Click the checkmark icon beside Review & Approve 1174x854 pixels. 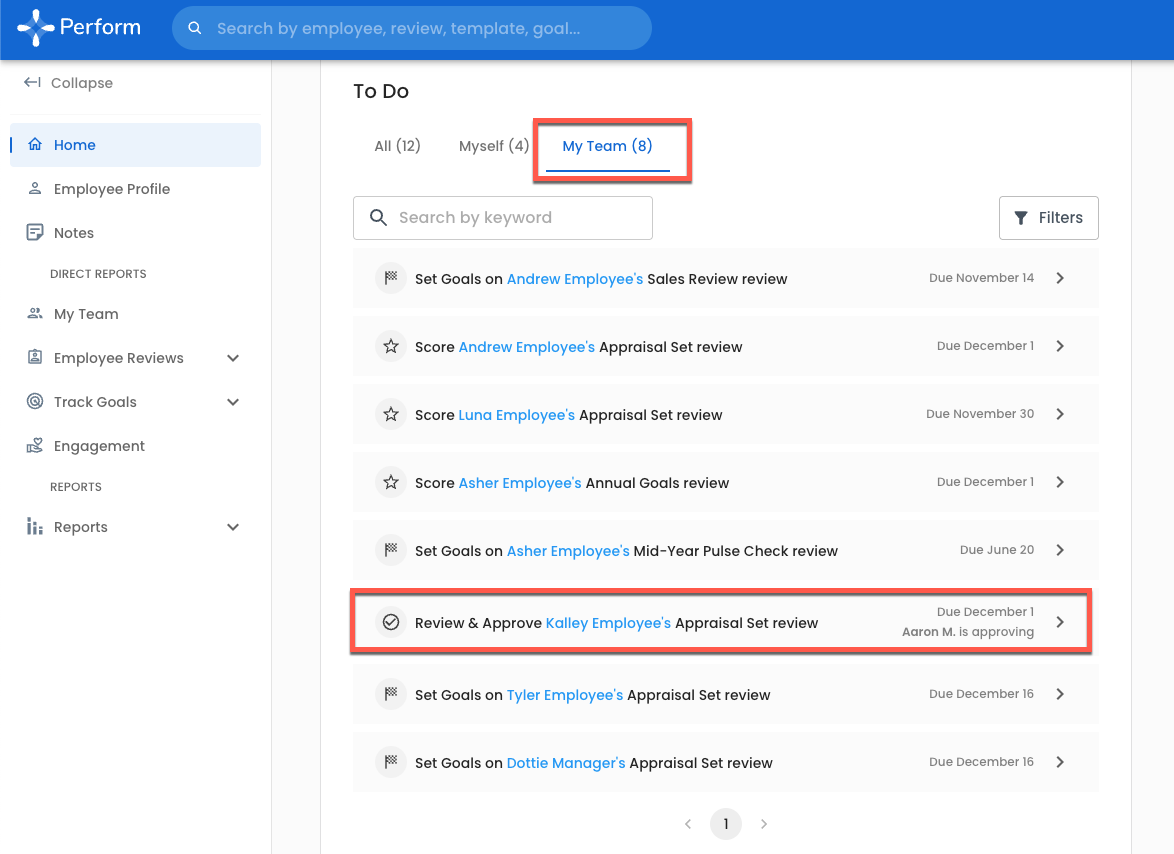click(391, 623)
